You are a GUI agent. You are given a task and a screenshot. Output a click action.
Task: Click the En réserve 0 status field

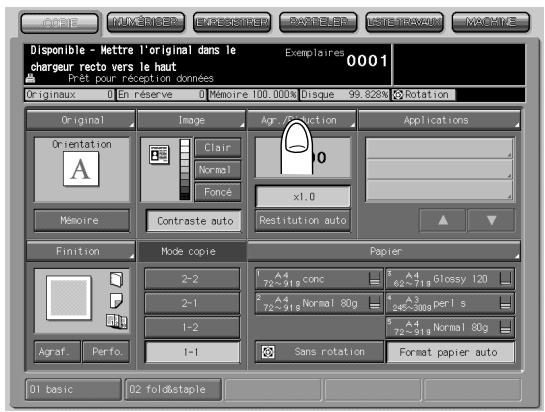click(x=161, y=95)
